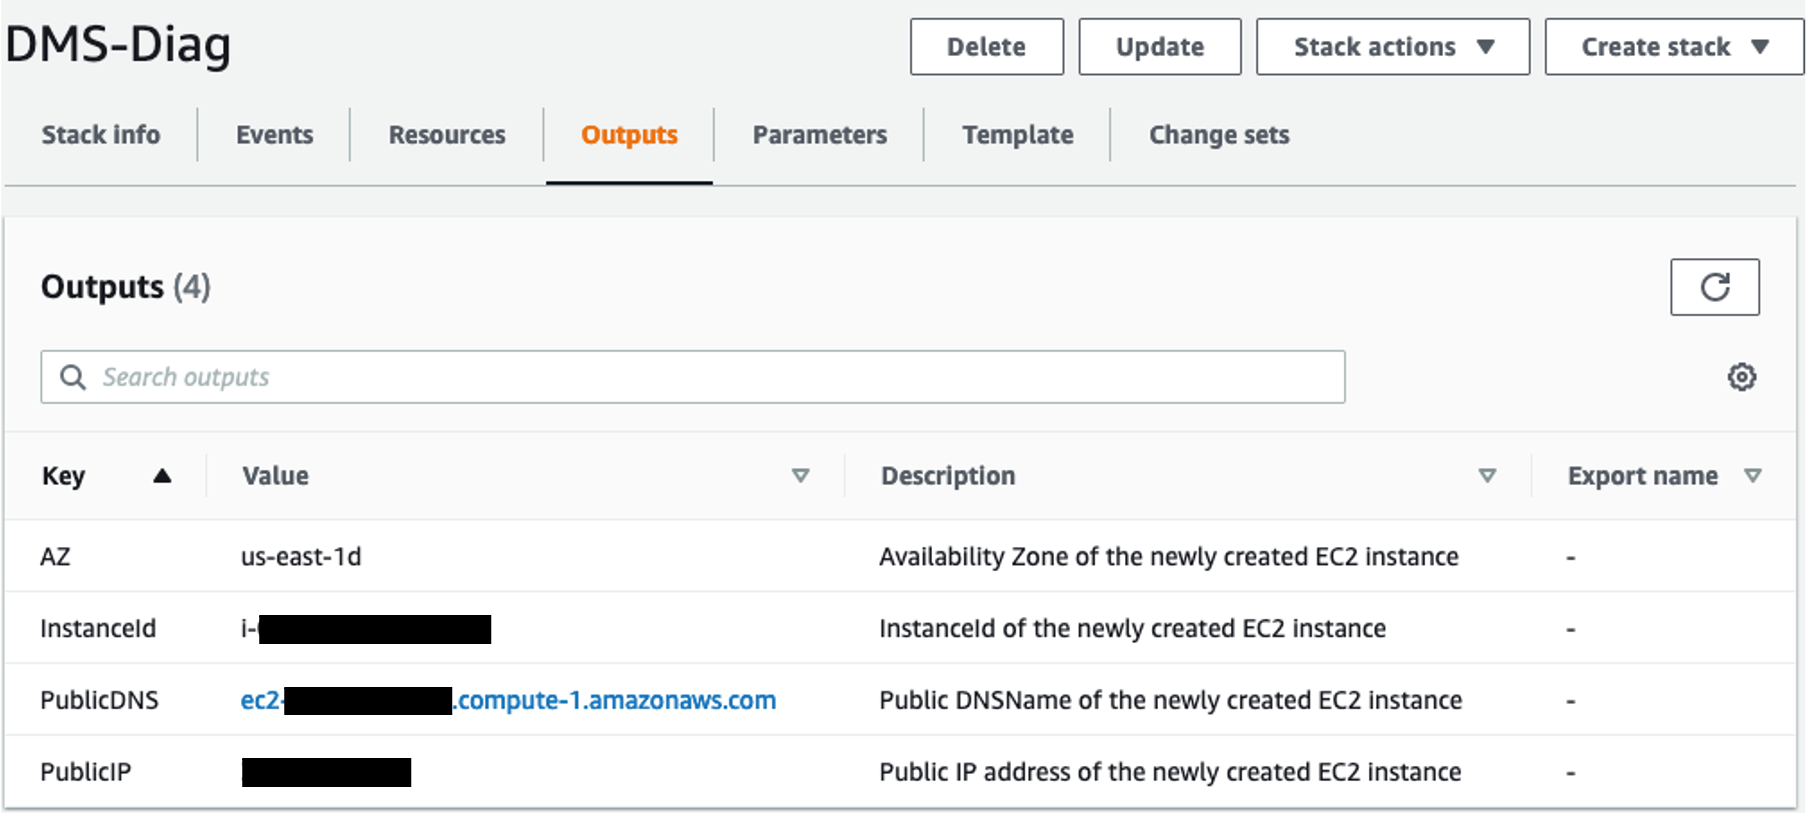Open outputs table preferences gear
This screenshot has width=1806, height=814.
pyautogui.click(x=1741, y=377)
